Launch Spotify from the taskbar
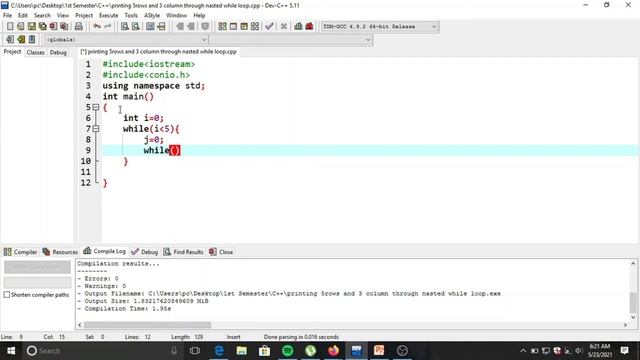Image resolution: width=640 pixels, height=360 pixels. [288, 351]
